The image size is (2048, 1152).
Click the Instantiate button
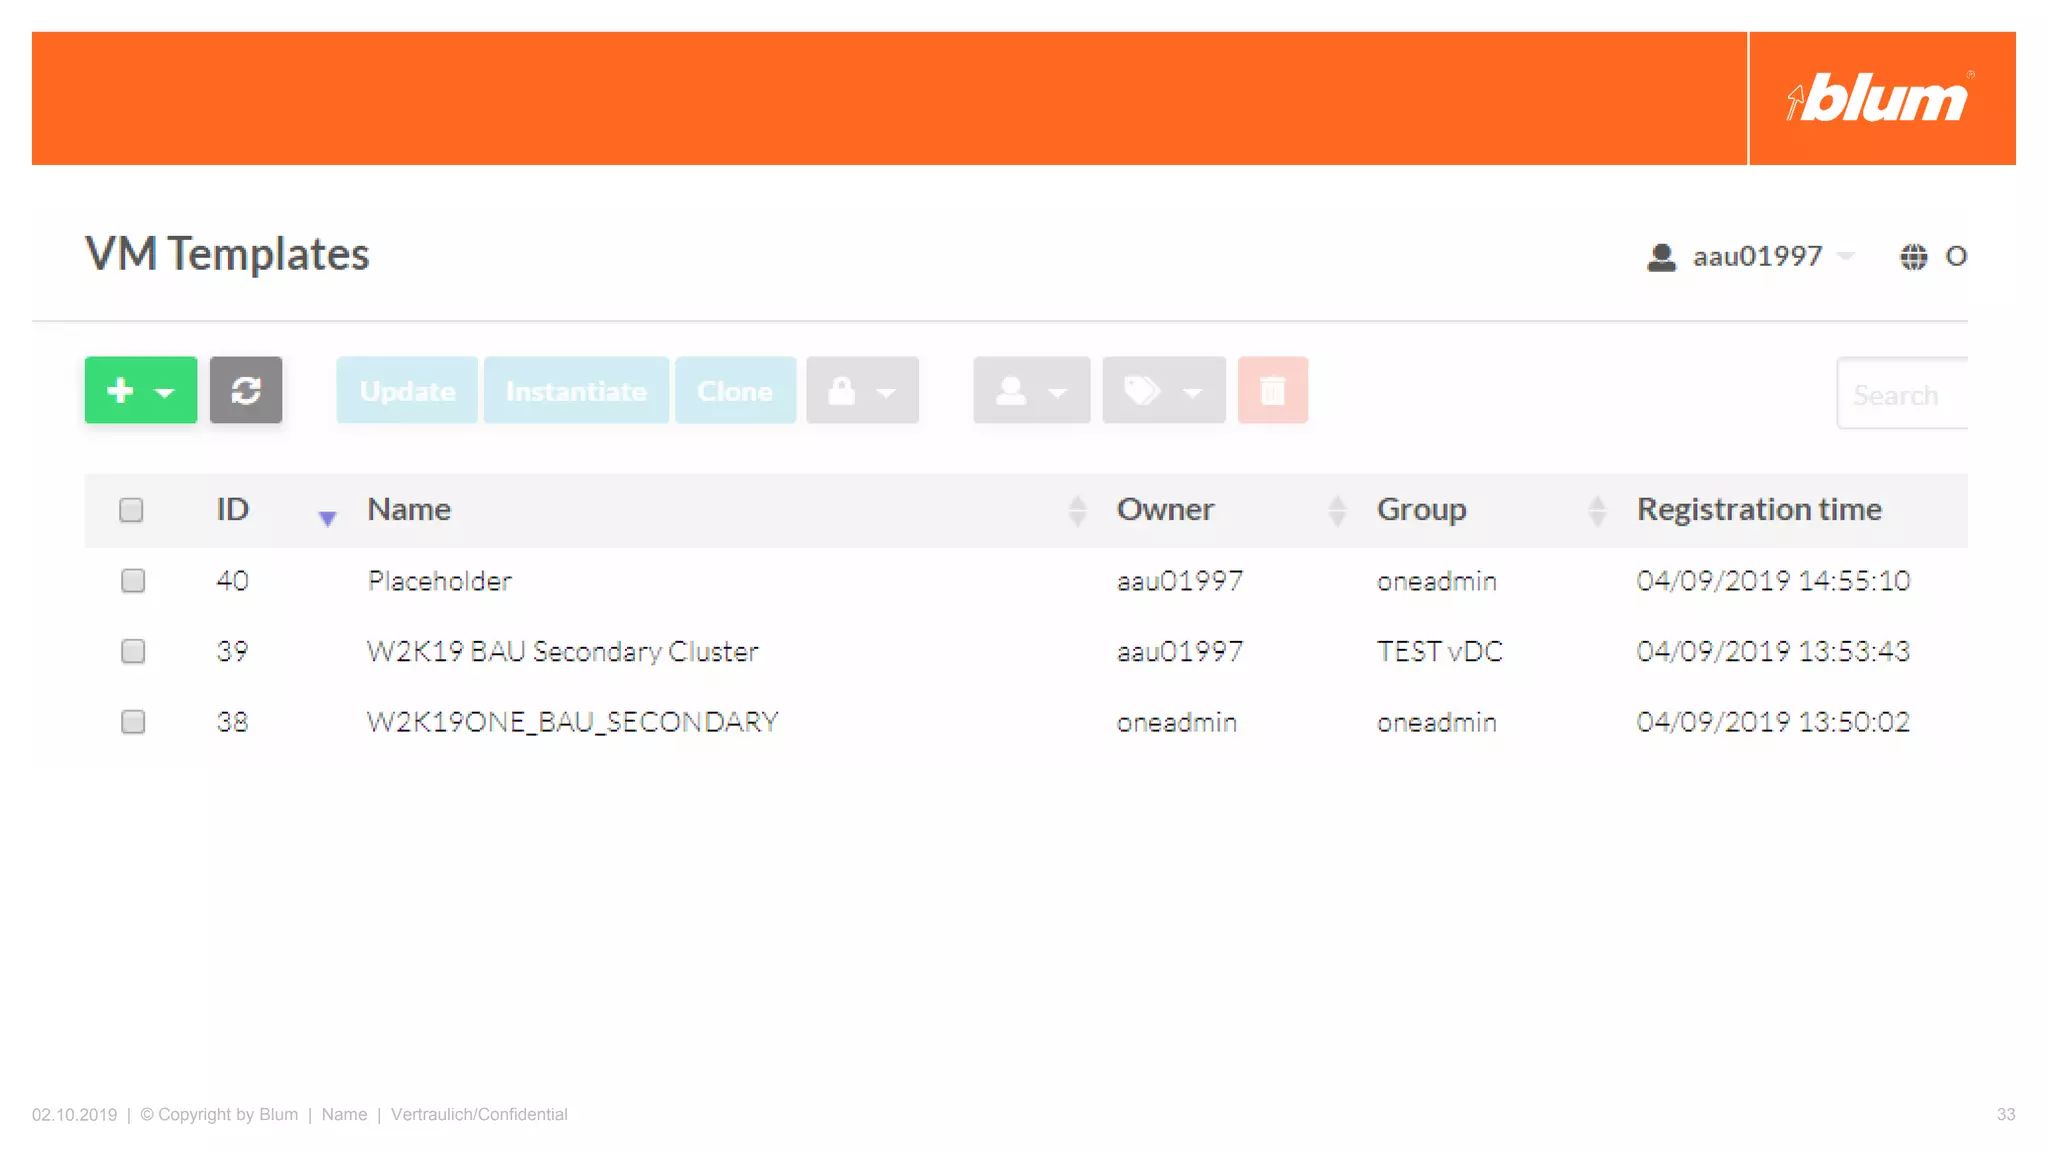[x=576, y=390]
